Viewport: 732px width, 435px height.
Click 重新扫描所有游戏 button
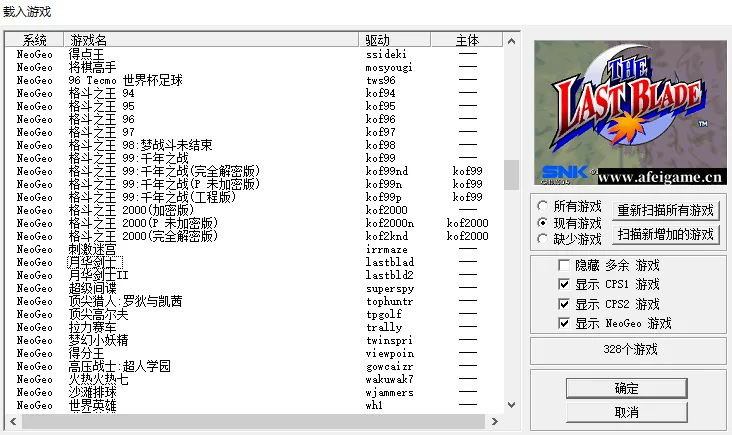(665, 210)
